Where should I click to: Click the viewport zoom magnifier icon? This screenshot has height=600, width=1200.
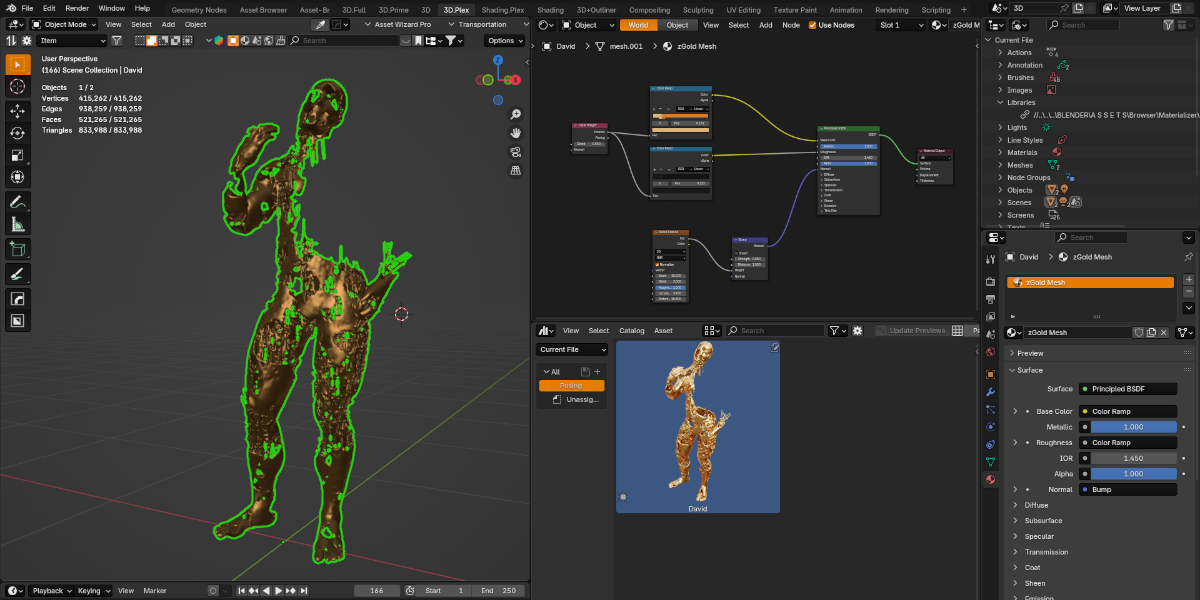515,115
